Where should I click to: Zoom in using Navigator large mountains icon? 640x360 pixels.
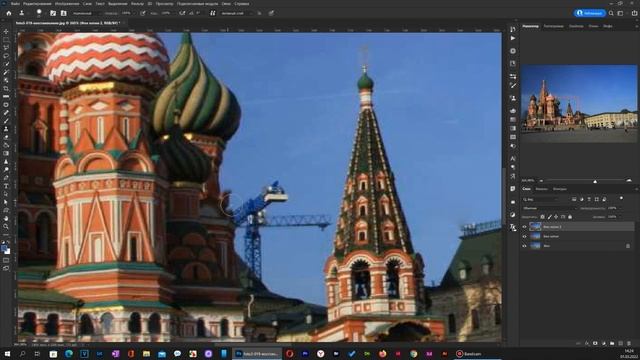pos(629,180)
